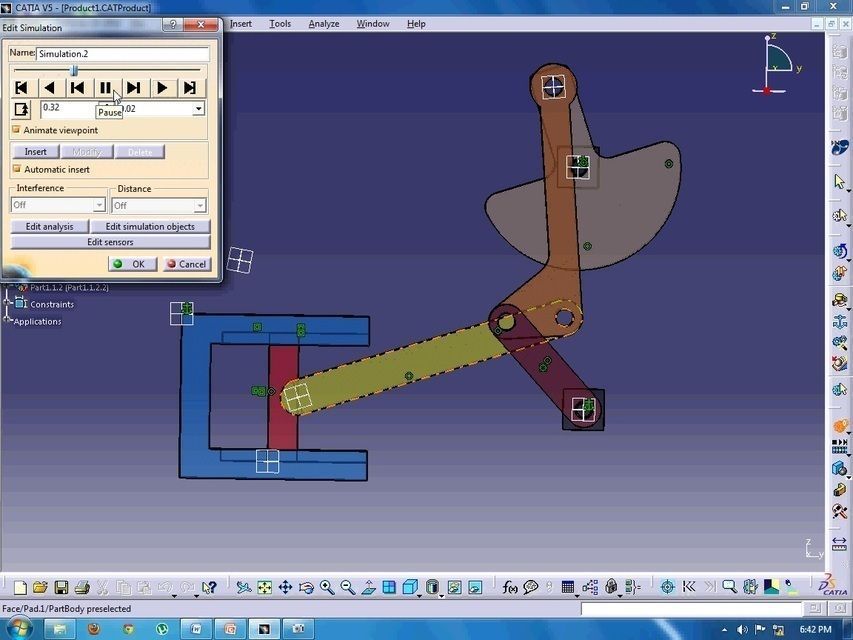Select the Rotate view icon
Image resolution: width=853 pixels, height=640 pixels.
[x=306, y=587]
